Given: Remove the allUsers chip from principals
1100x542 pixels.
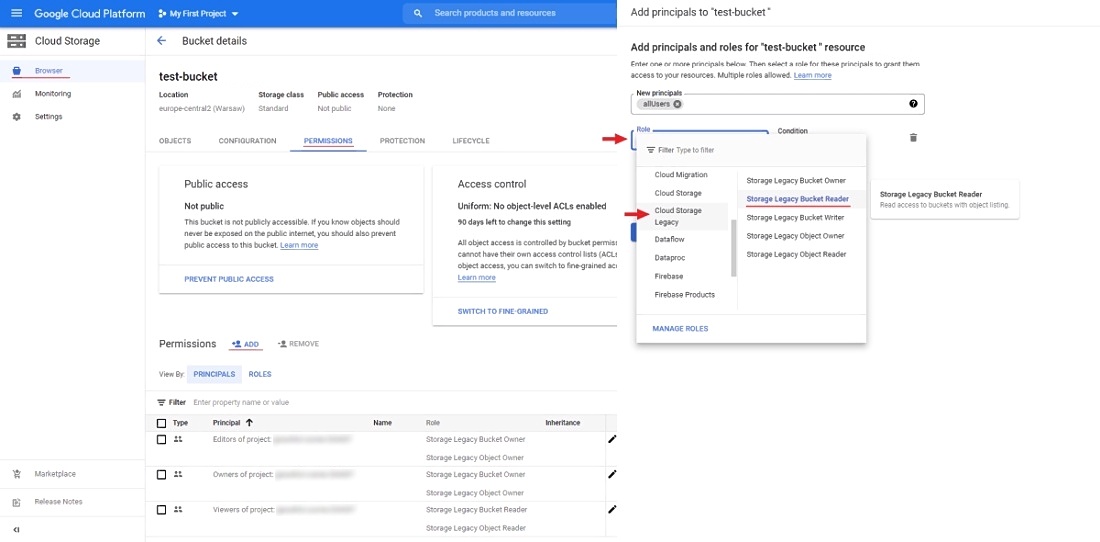Looking at the screenshot, I should coord(677,104).
